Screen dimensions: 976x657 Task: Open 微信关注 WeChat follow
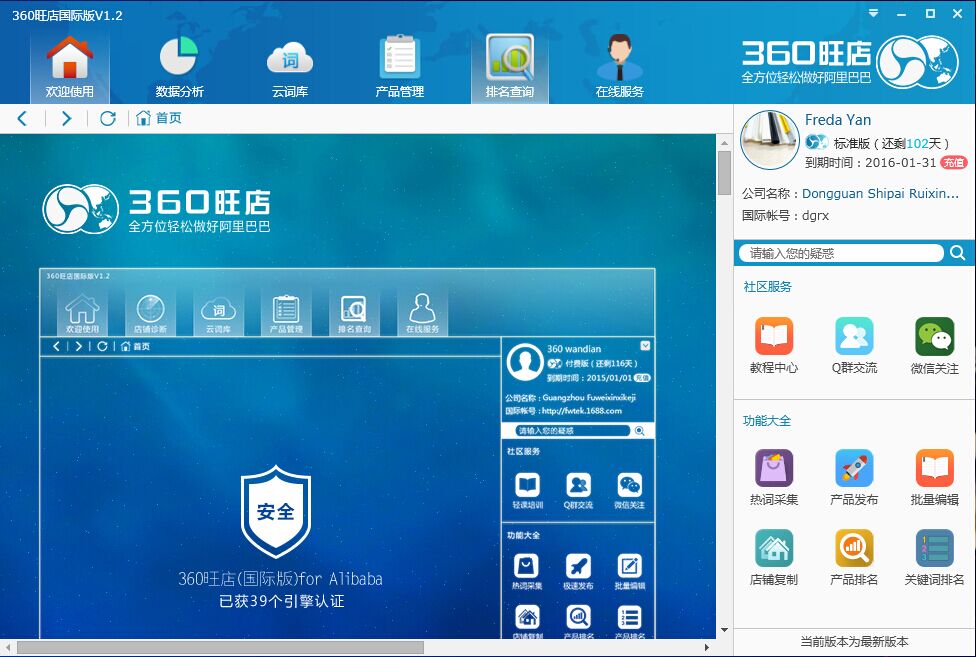(x=934, y=345)
